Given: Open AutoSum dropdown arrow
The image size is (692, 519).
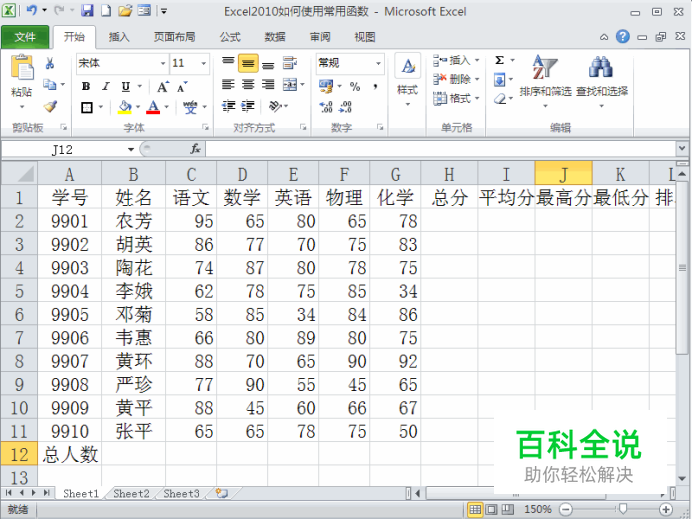Looking at the screenshot, I should point(512,60).
